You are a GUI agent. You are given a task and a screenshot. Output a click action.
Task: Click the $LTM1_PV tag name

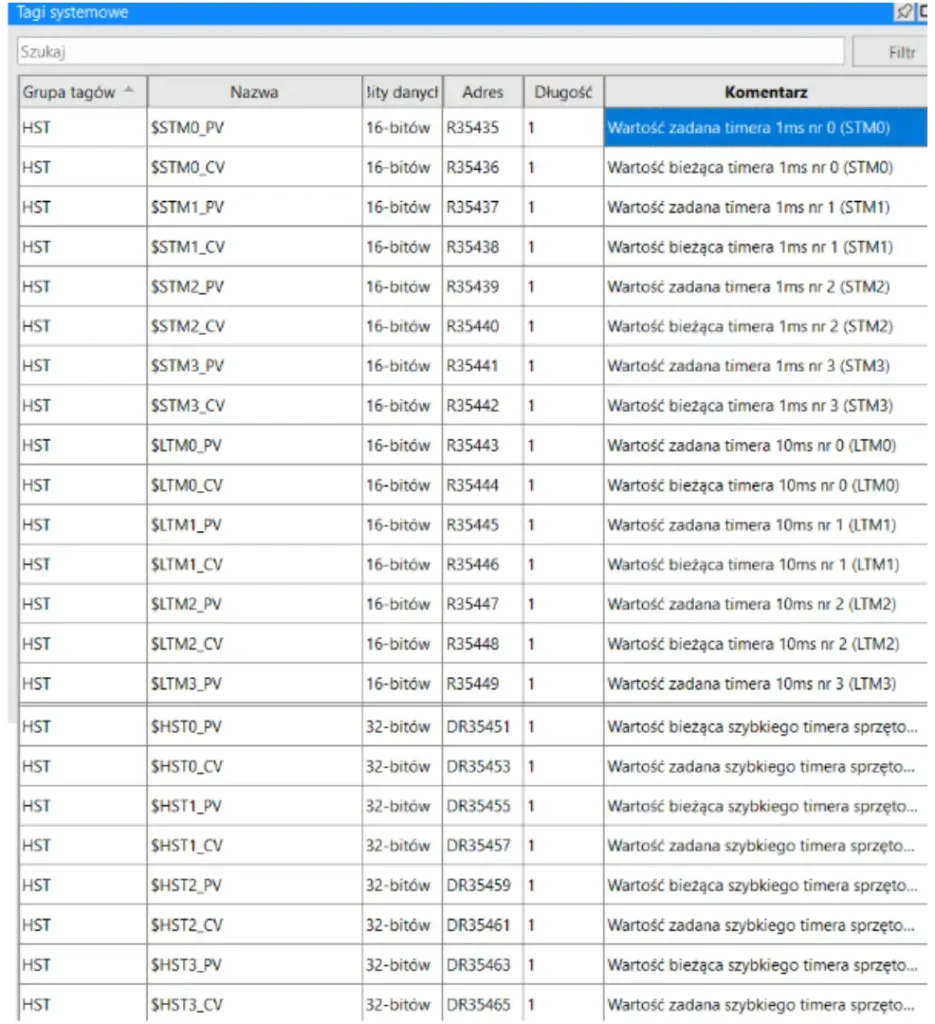(x=186, y=524)
